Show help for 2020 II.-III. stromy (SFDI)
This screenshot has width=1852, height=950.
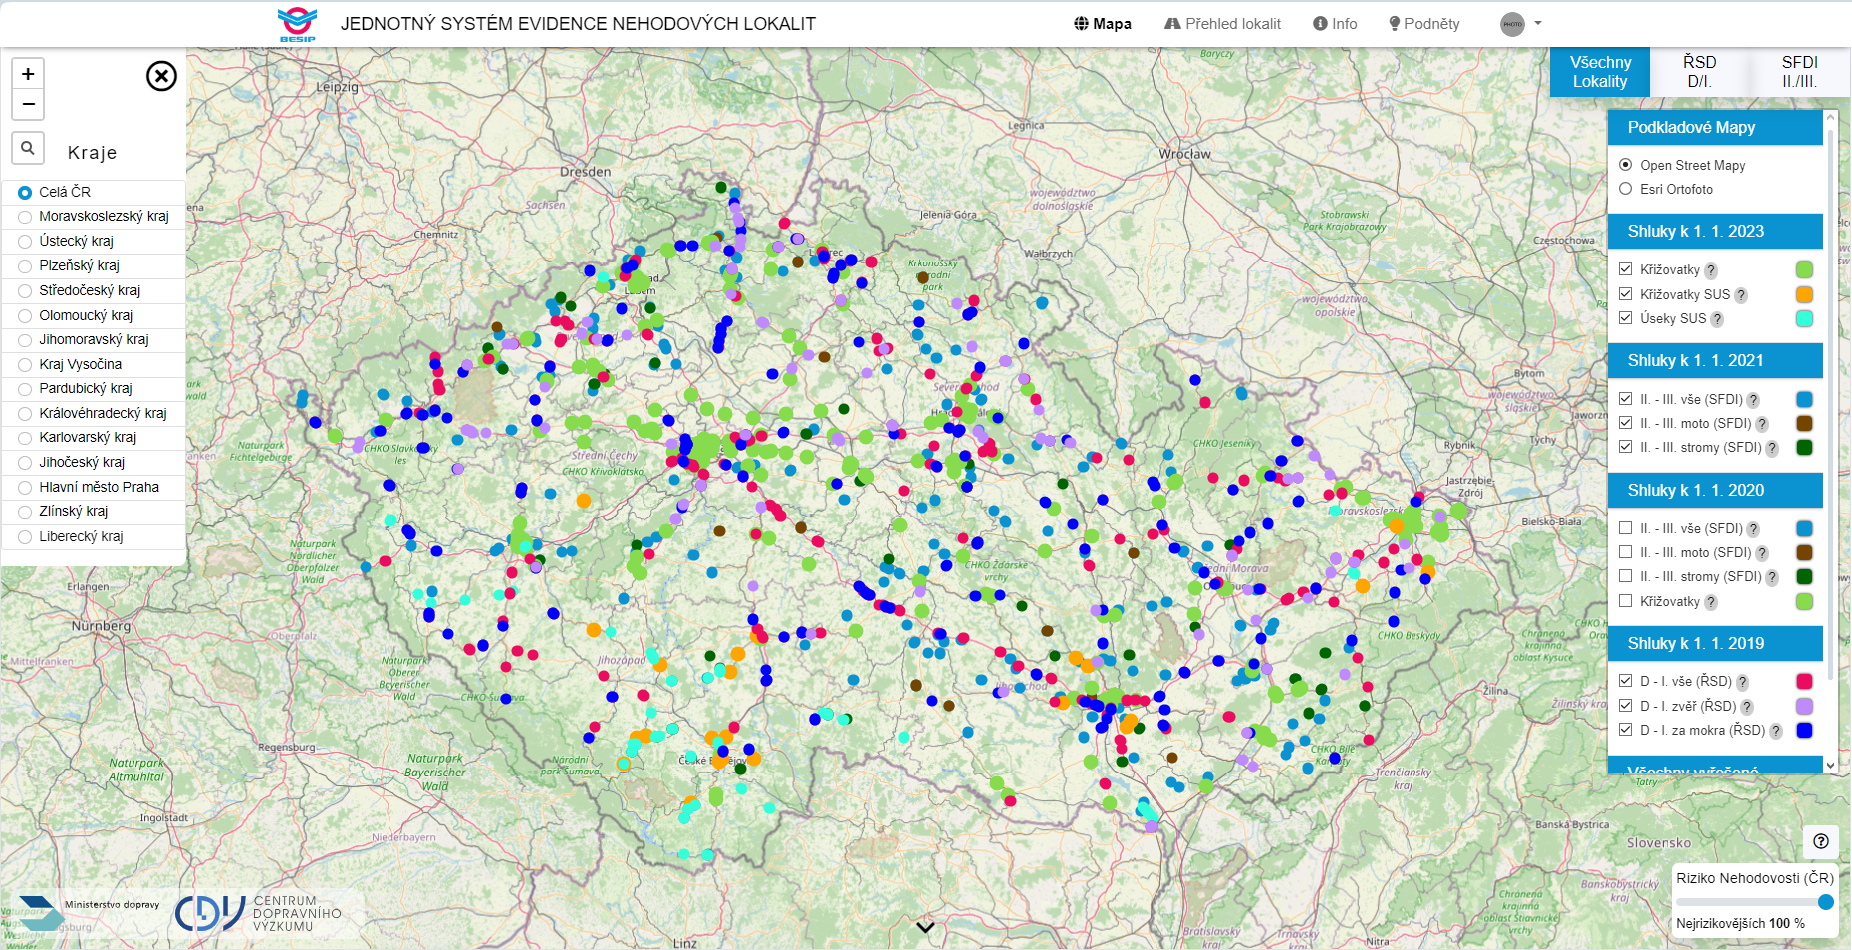coord(1772,577)
